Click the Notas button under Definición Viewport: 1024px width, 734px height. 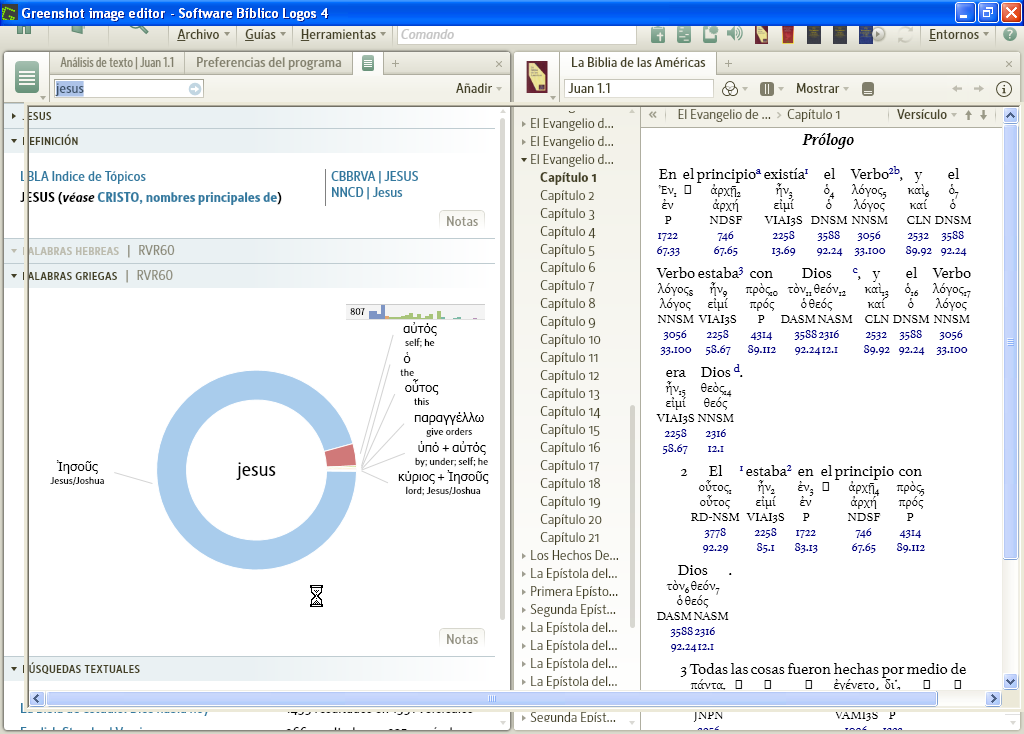tap(462, 220)
